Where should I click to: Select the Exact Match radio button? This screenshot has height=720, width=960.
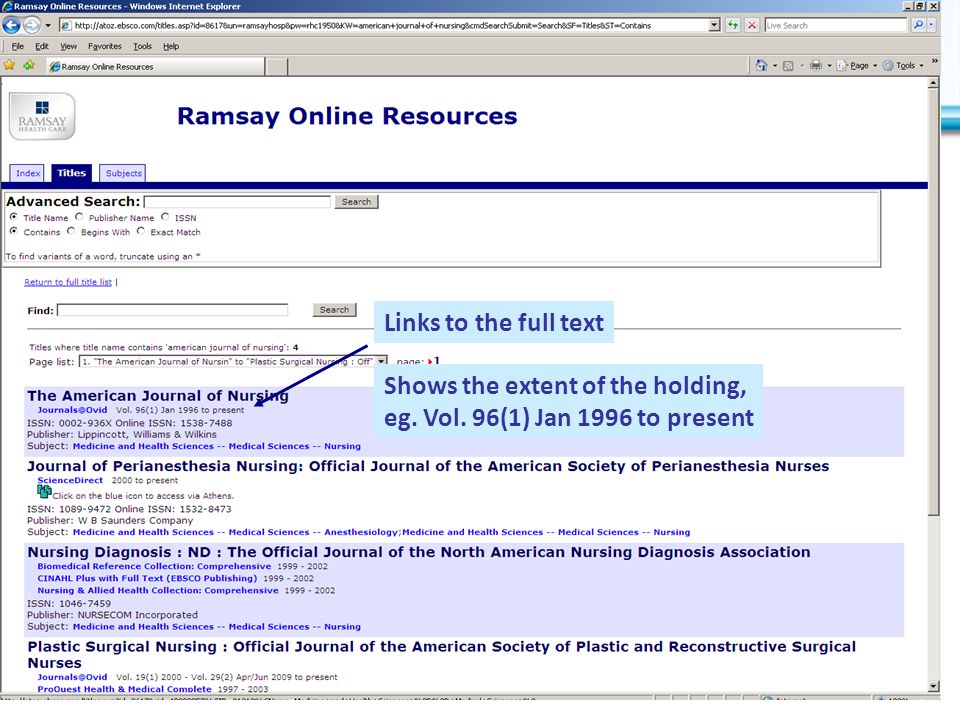pyautogui.click(x=141, y=231)
